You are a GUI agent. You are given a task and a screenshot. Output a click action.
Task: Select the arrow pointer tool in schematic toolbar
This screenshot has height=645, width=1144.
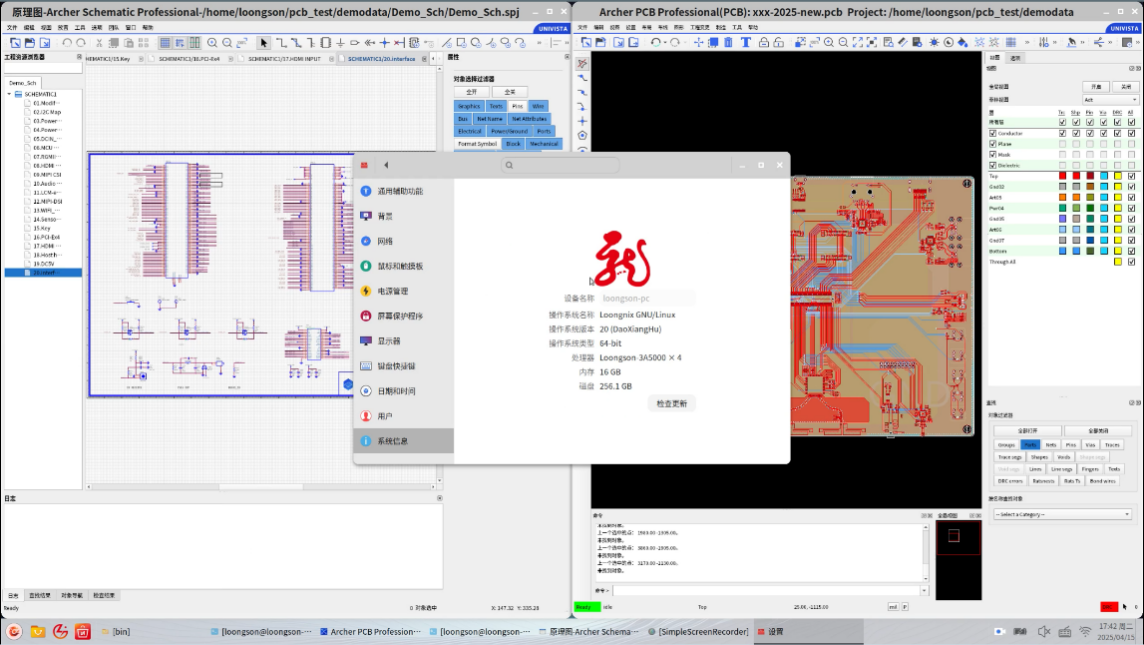[264, 43]
